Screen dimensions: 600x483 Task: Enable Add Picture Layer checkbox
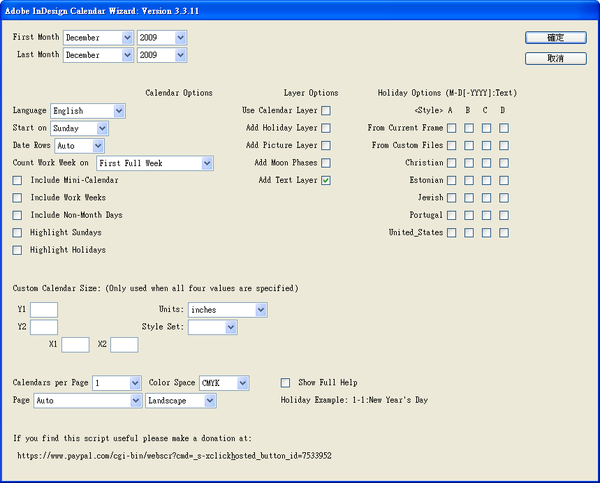coord(326,145)
